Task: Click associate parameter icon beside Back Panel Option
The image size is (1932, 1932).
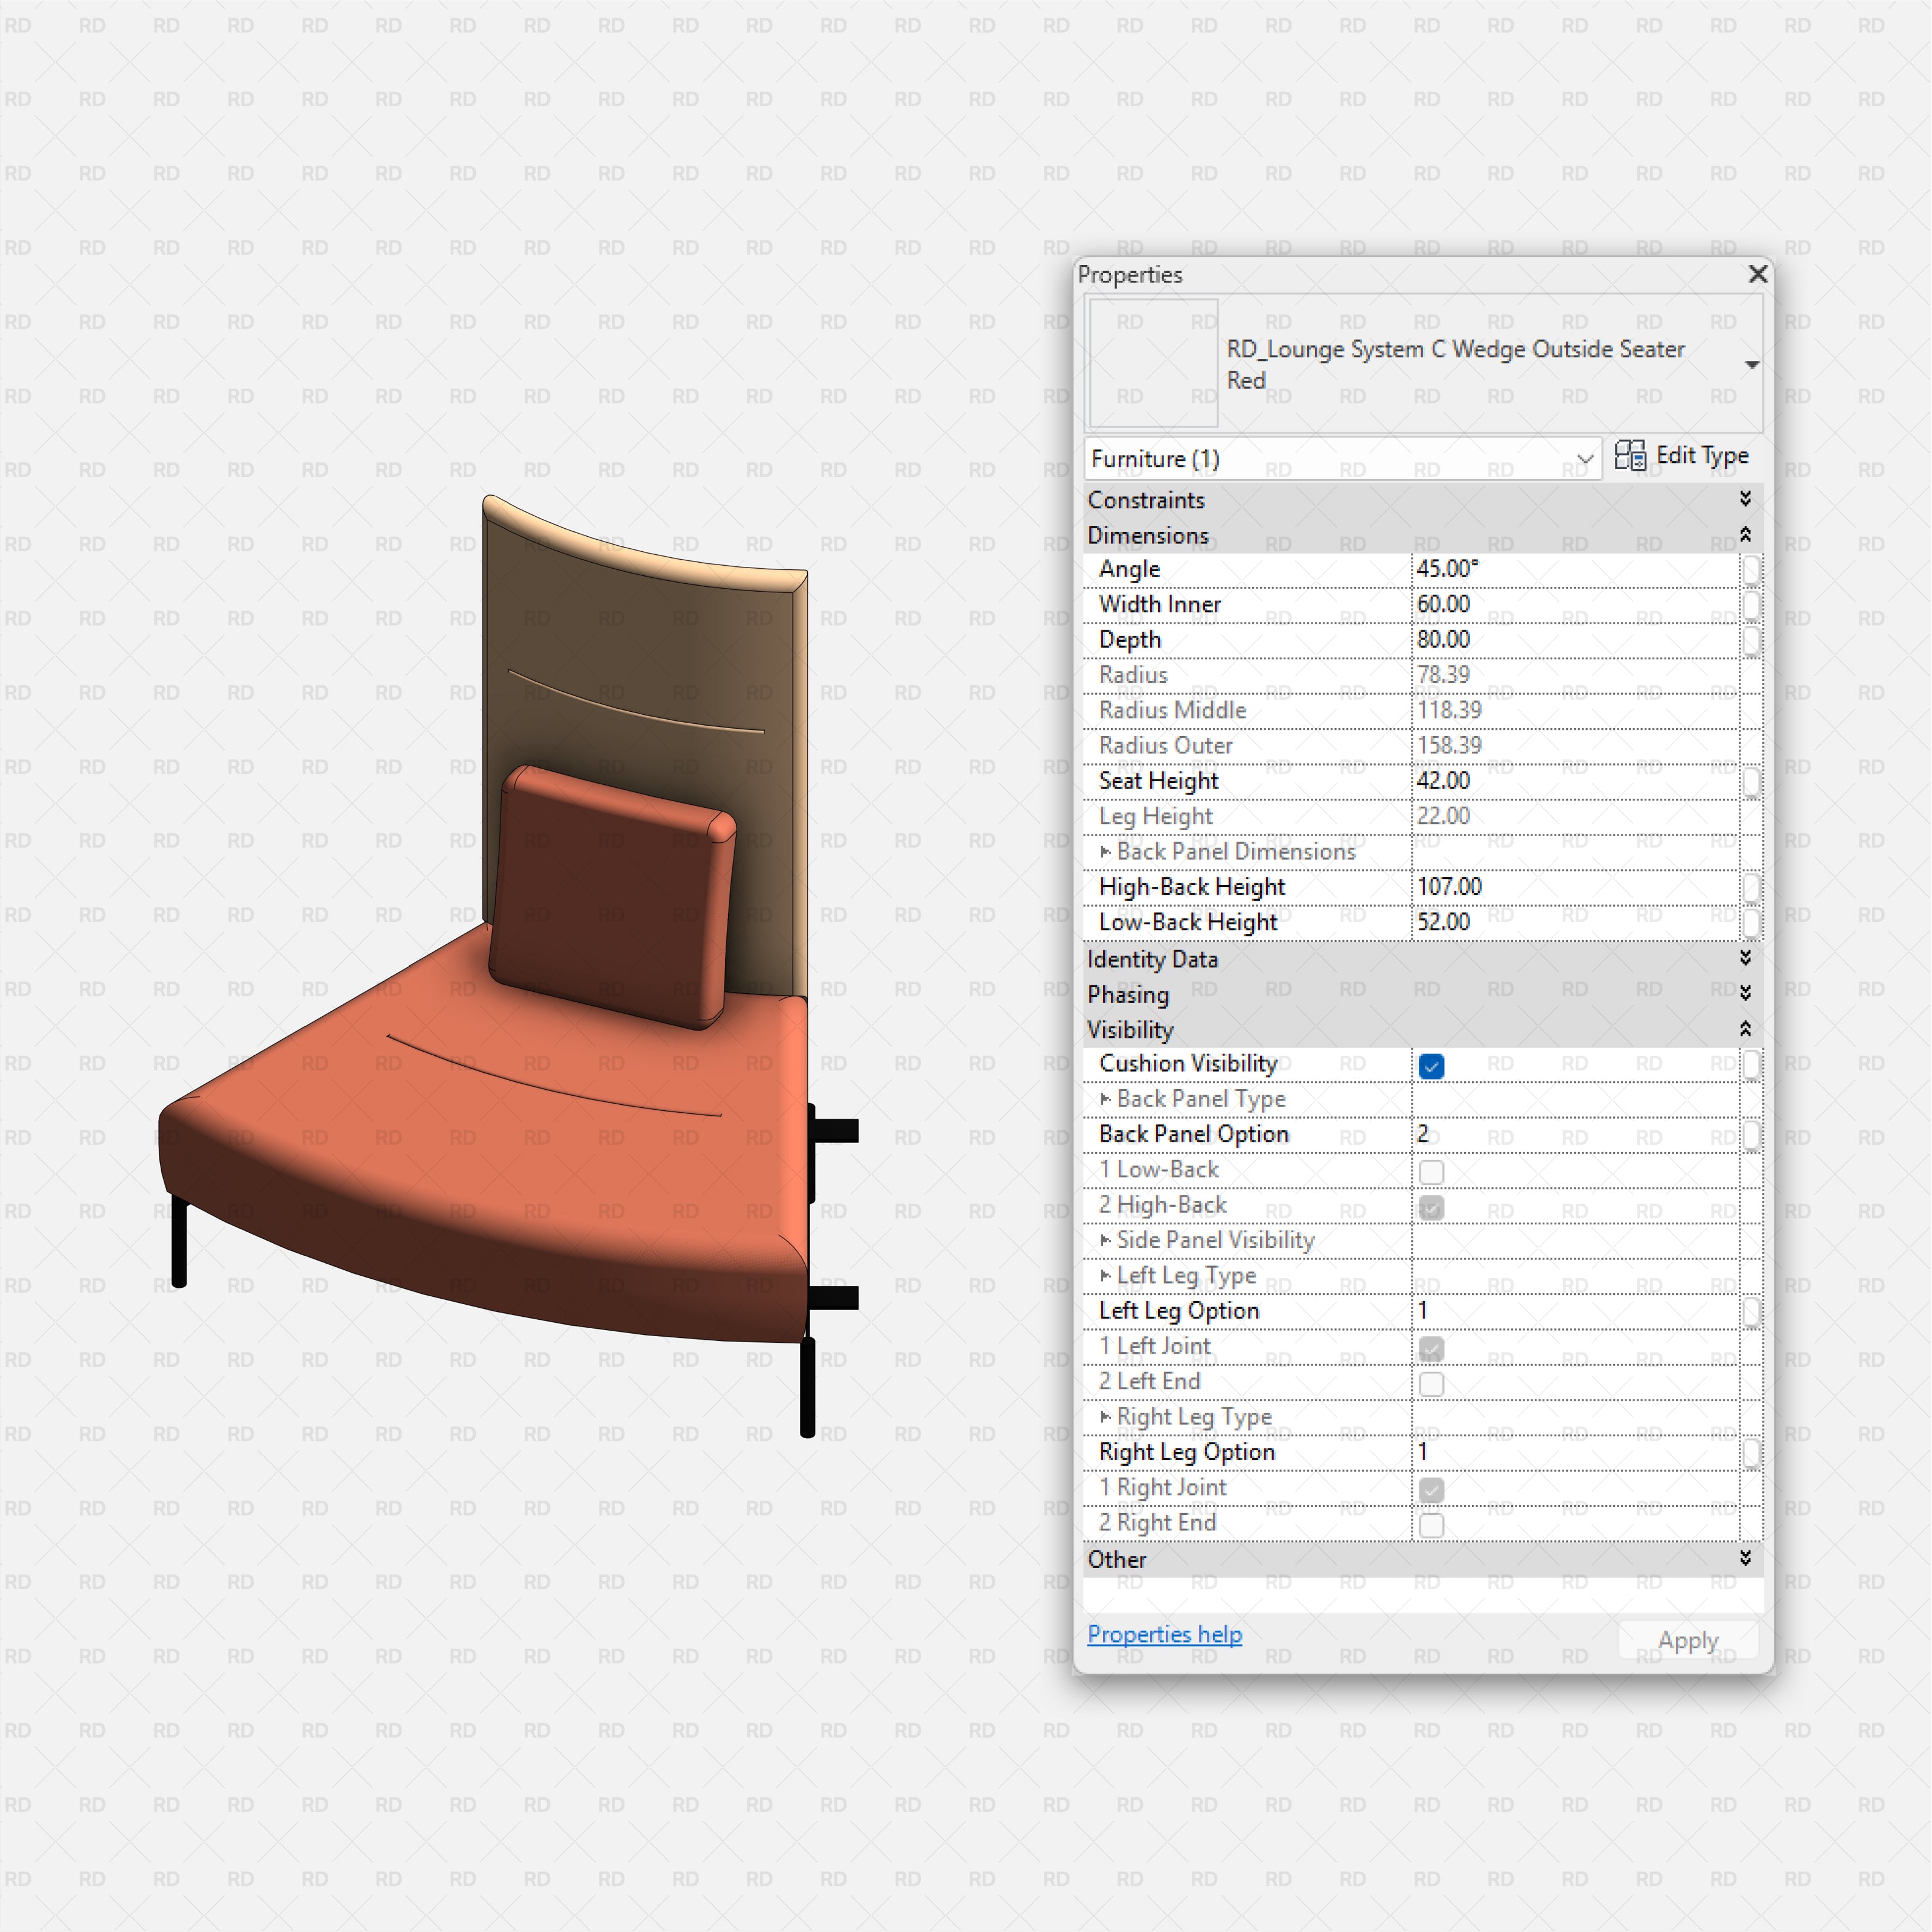Action: click(1751, 1134)
